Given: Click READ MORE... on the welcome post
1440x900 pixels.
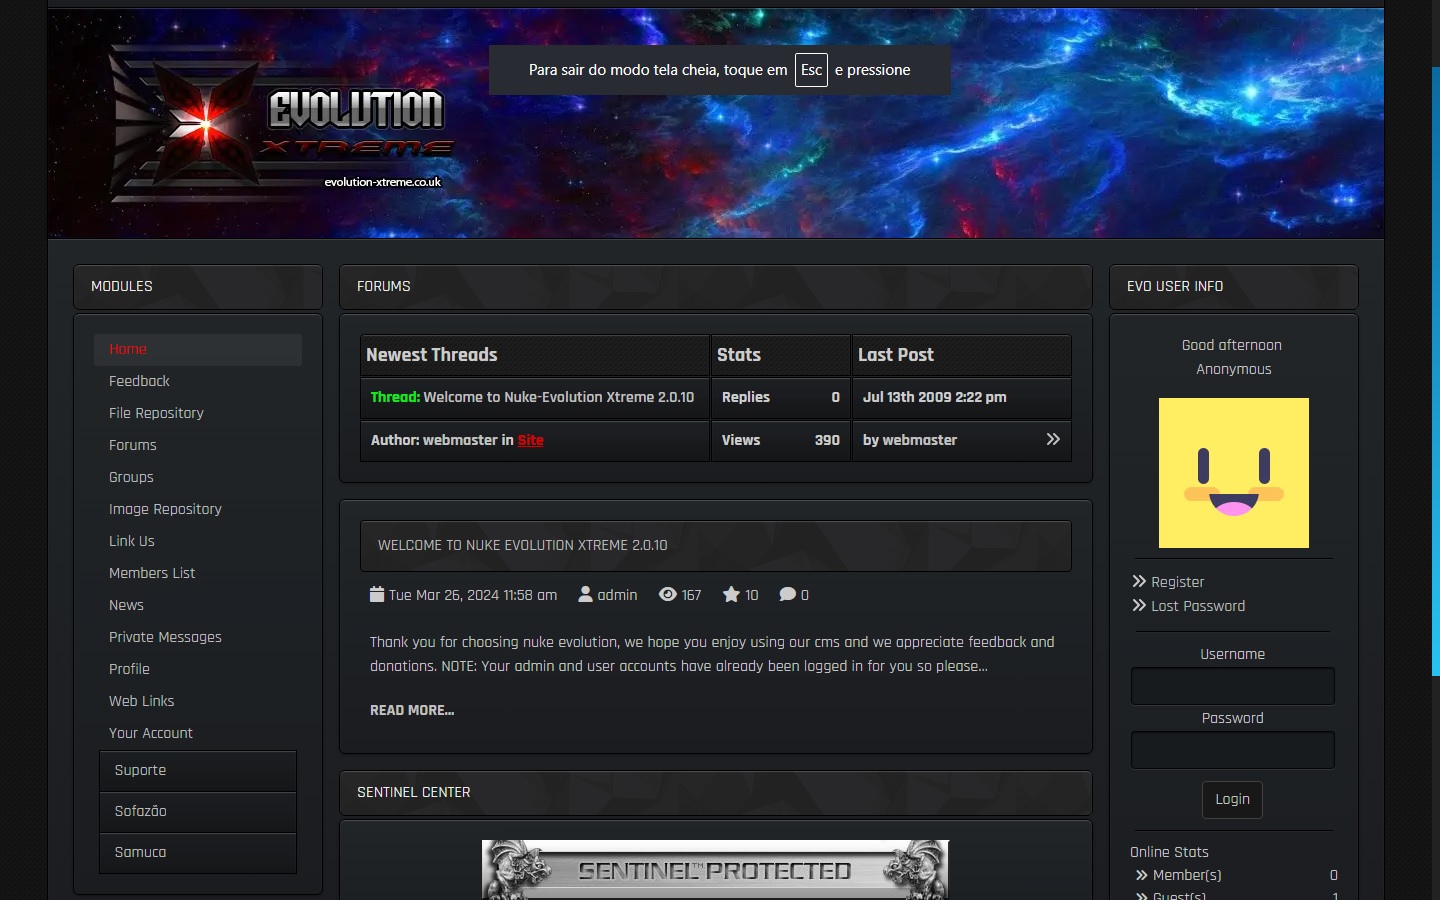Looking at the screenshot, I should pyautogui.click(x=412, y=710).
